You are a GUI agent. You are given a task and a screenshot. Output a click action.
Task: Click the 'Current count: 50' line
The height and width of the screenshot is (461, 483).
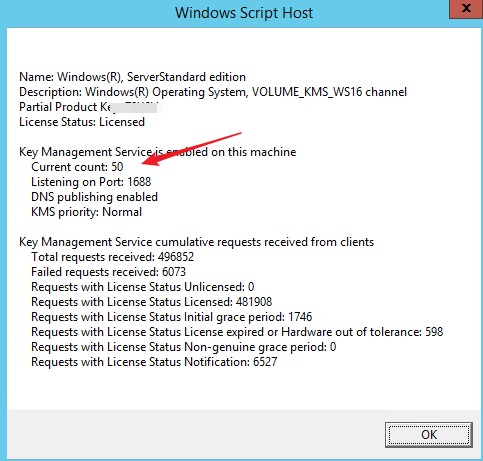(77, 167)
